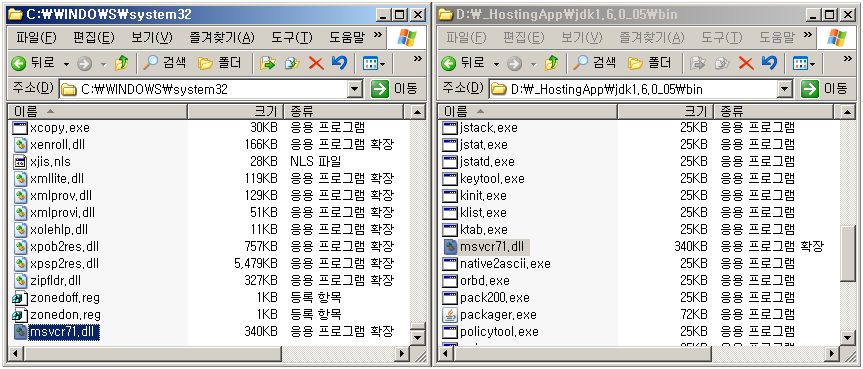Click Back button in jdk bin window
Image resolution: width=863 pixels, height=369 pixels.
click(463, 64)
